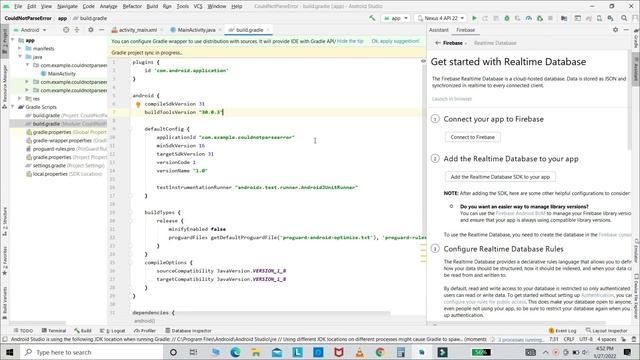
Task: Open Assistant panel gear settings
Action: tap(616, 30)
